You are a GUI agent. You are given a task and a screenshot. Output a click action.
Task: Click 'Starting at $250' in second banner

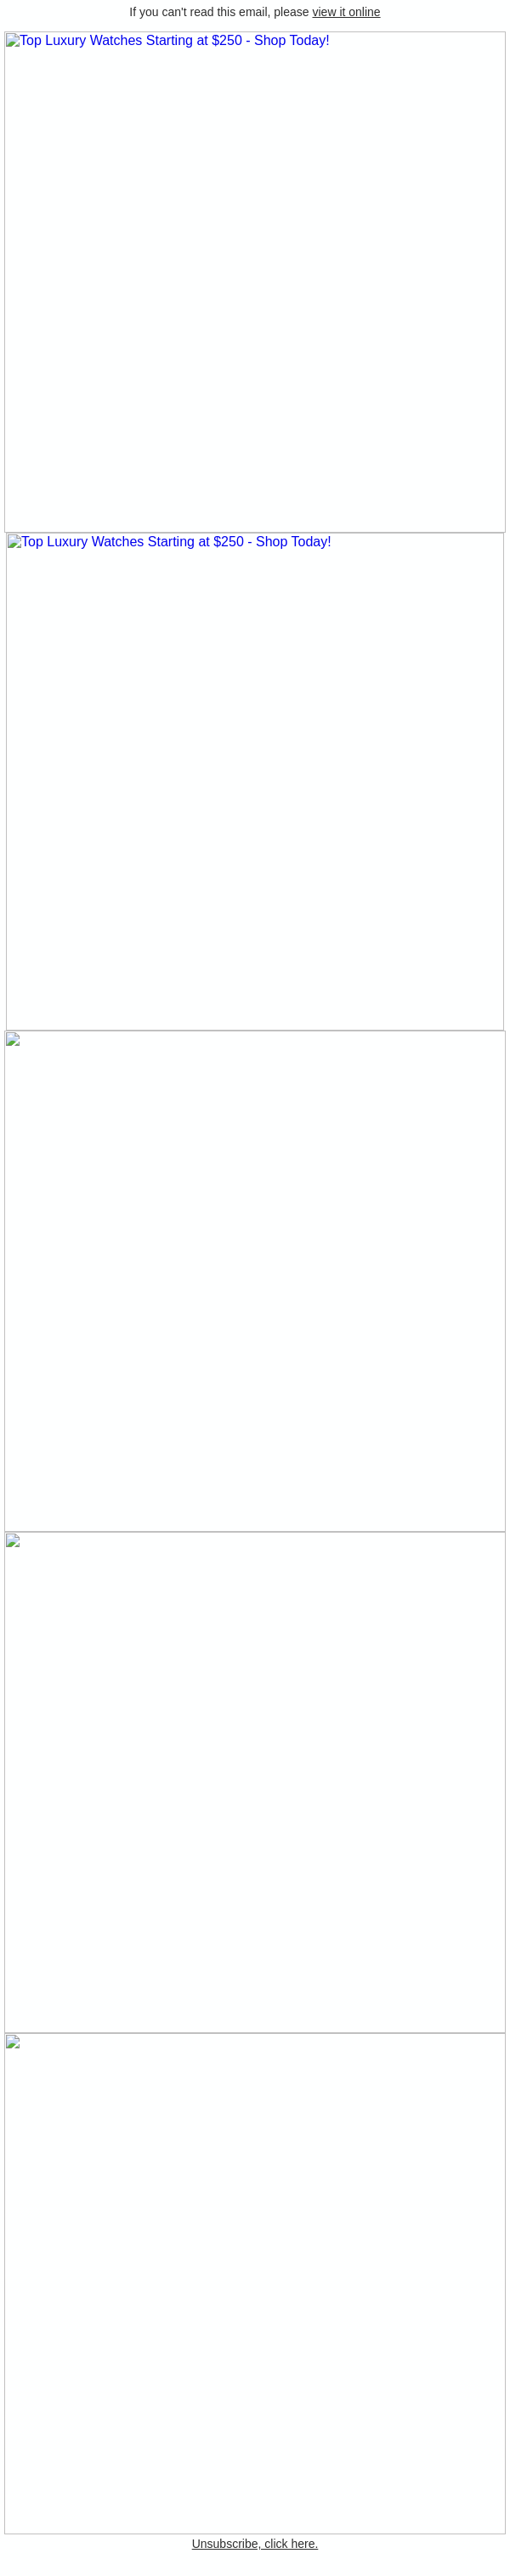tap(195, 542)
